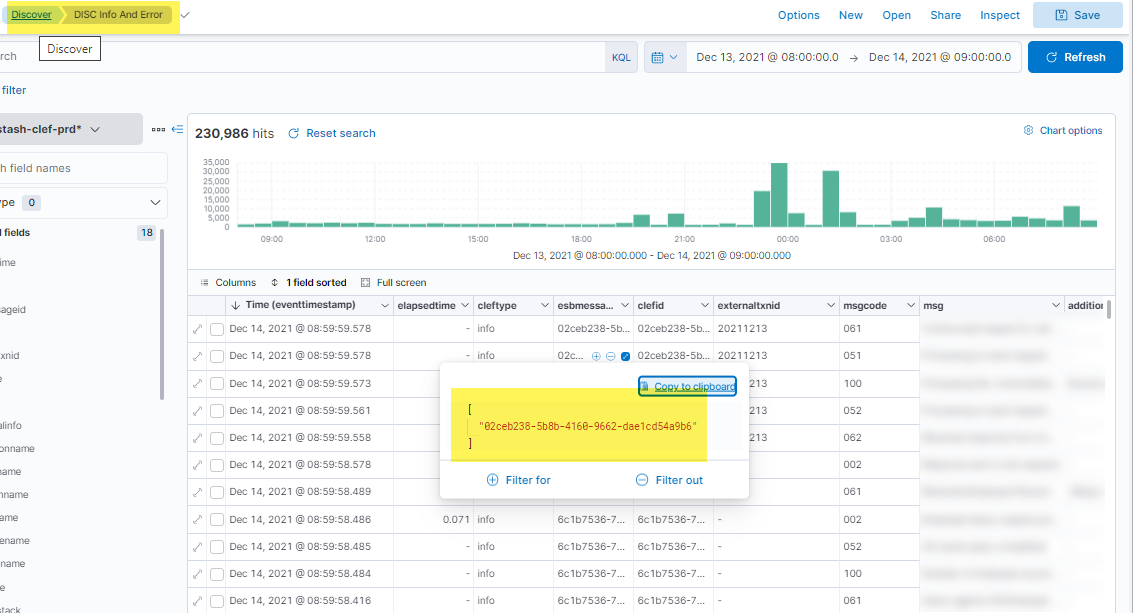The height and width of the screenshot is (613, 1133).
Task: Click Open in the top menu
Action: [896, 15]
